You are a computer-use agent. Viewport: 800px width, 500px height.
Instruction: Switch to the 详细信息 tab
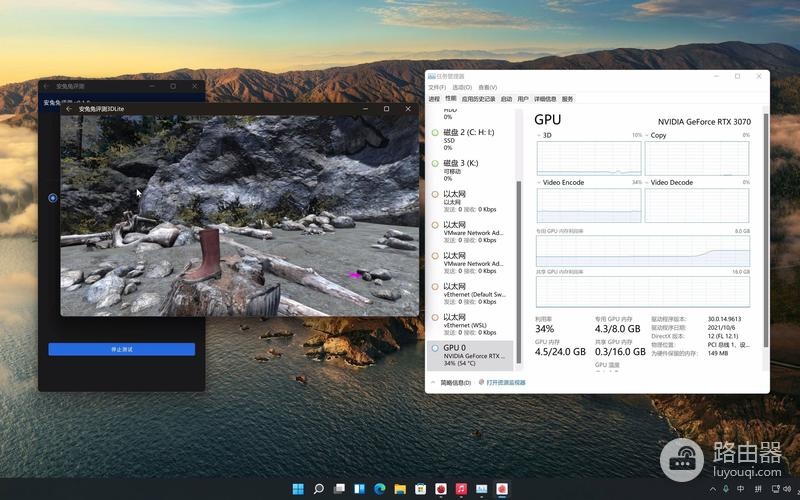[545, 98]
